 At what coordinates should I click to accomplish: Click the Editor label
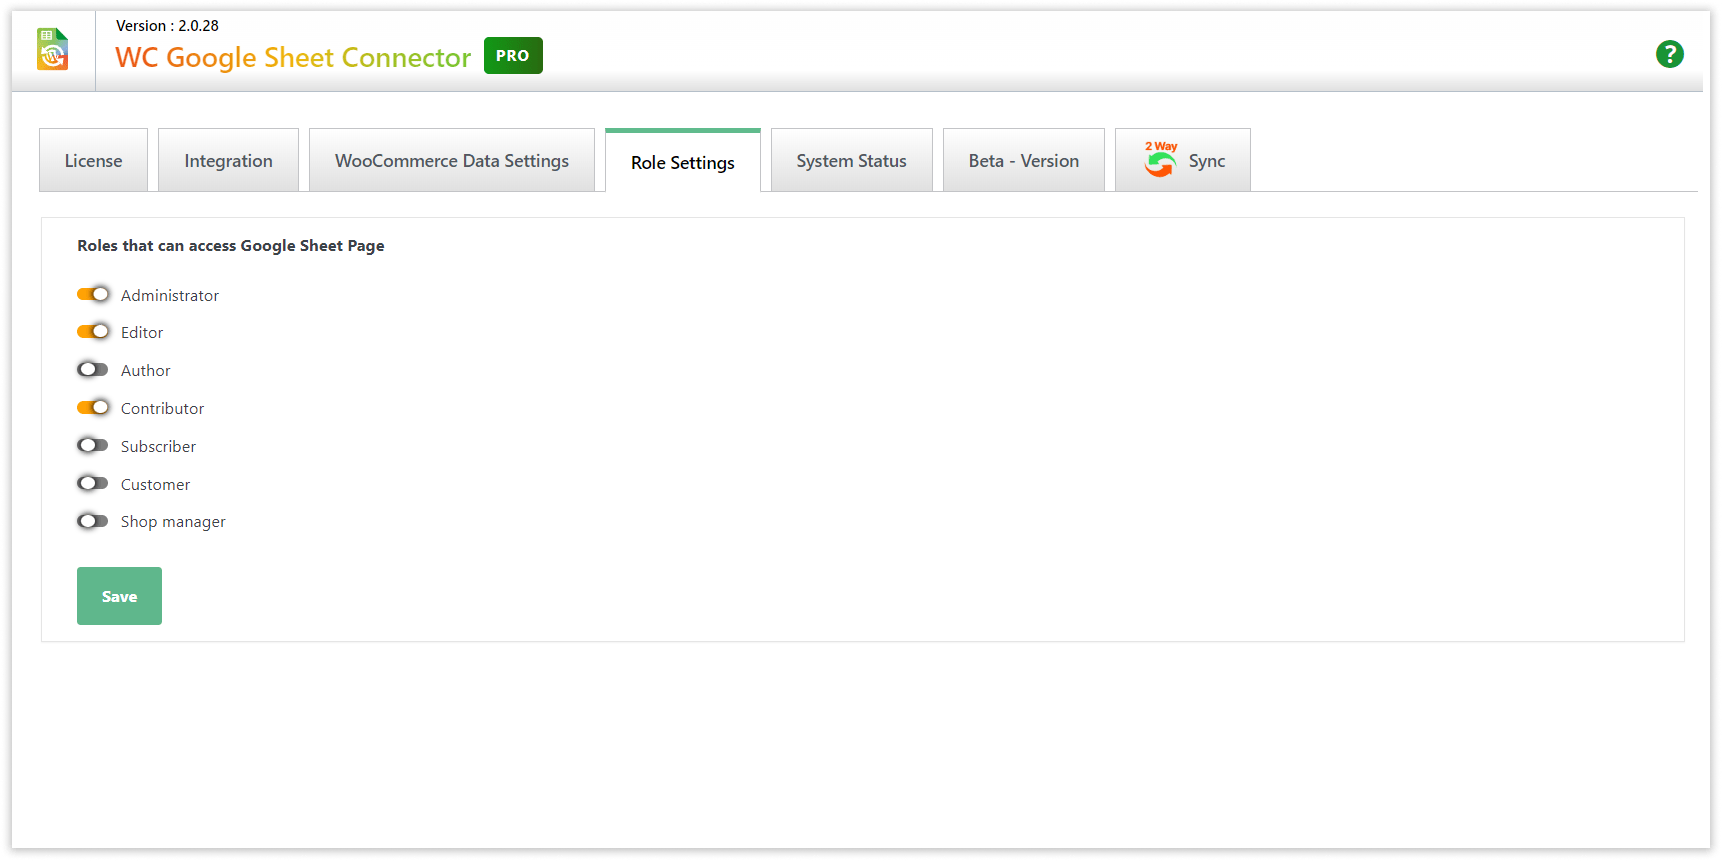point(142,332)
